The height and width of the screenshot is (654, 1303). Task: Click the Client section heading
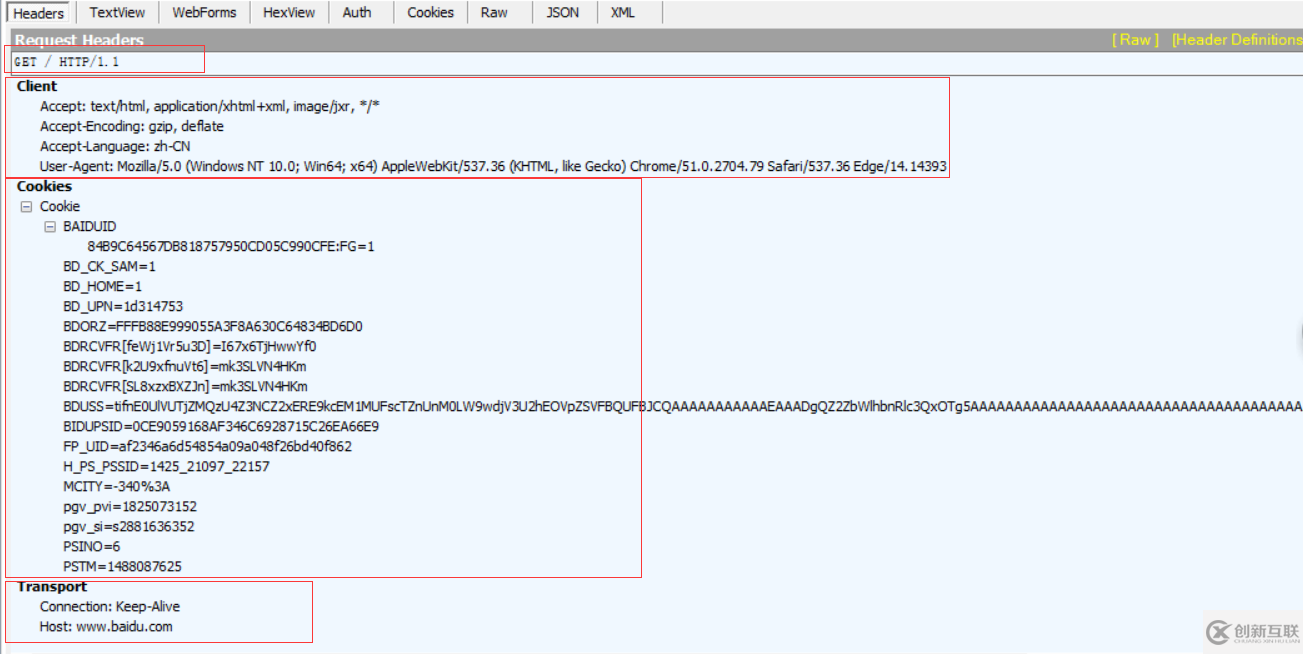click(x=37, y=86)
